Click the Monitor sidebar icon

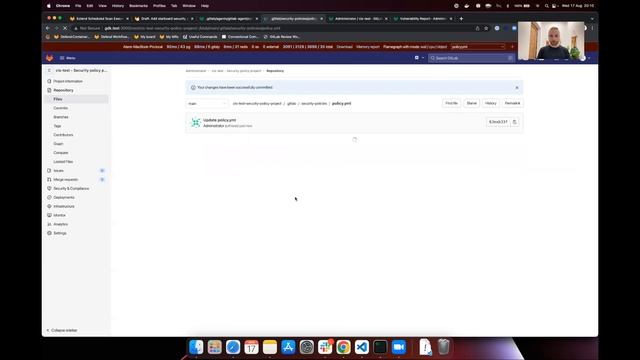coord(49,215)
